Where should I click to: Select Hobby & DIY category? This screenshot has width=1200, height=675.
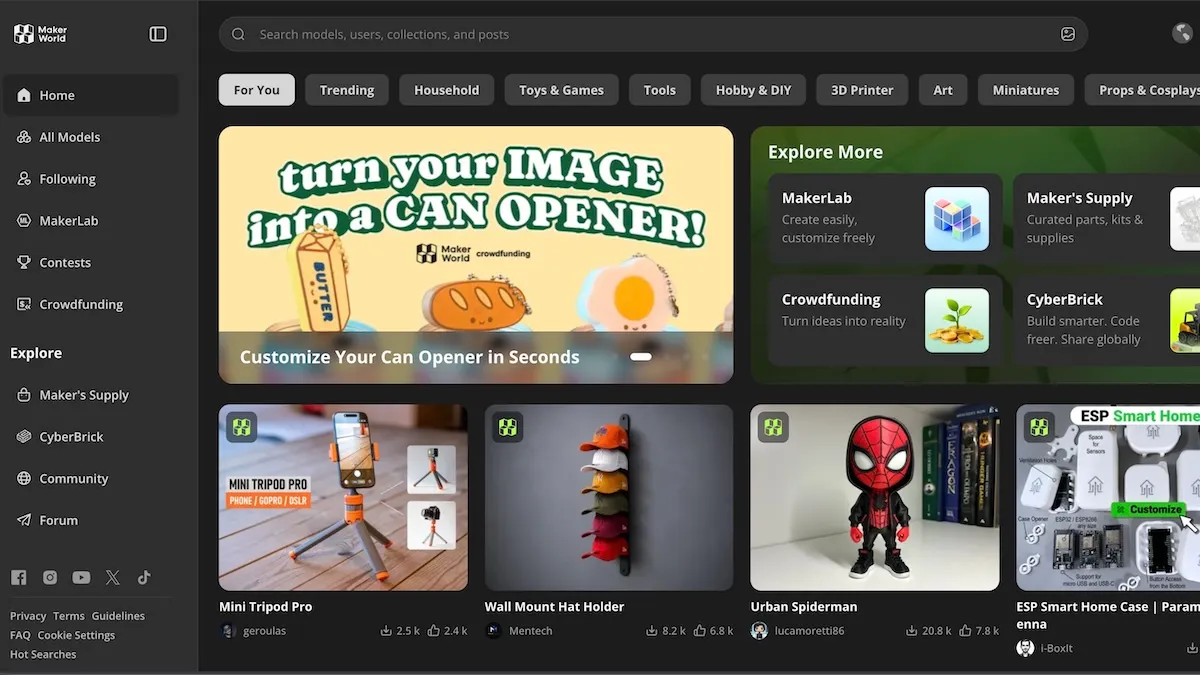click(753, 90)
